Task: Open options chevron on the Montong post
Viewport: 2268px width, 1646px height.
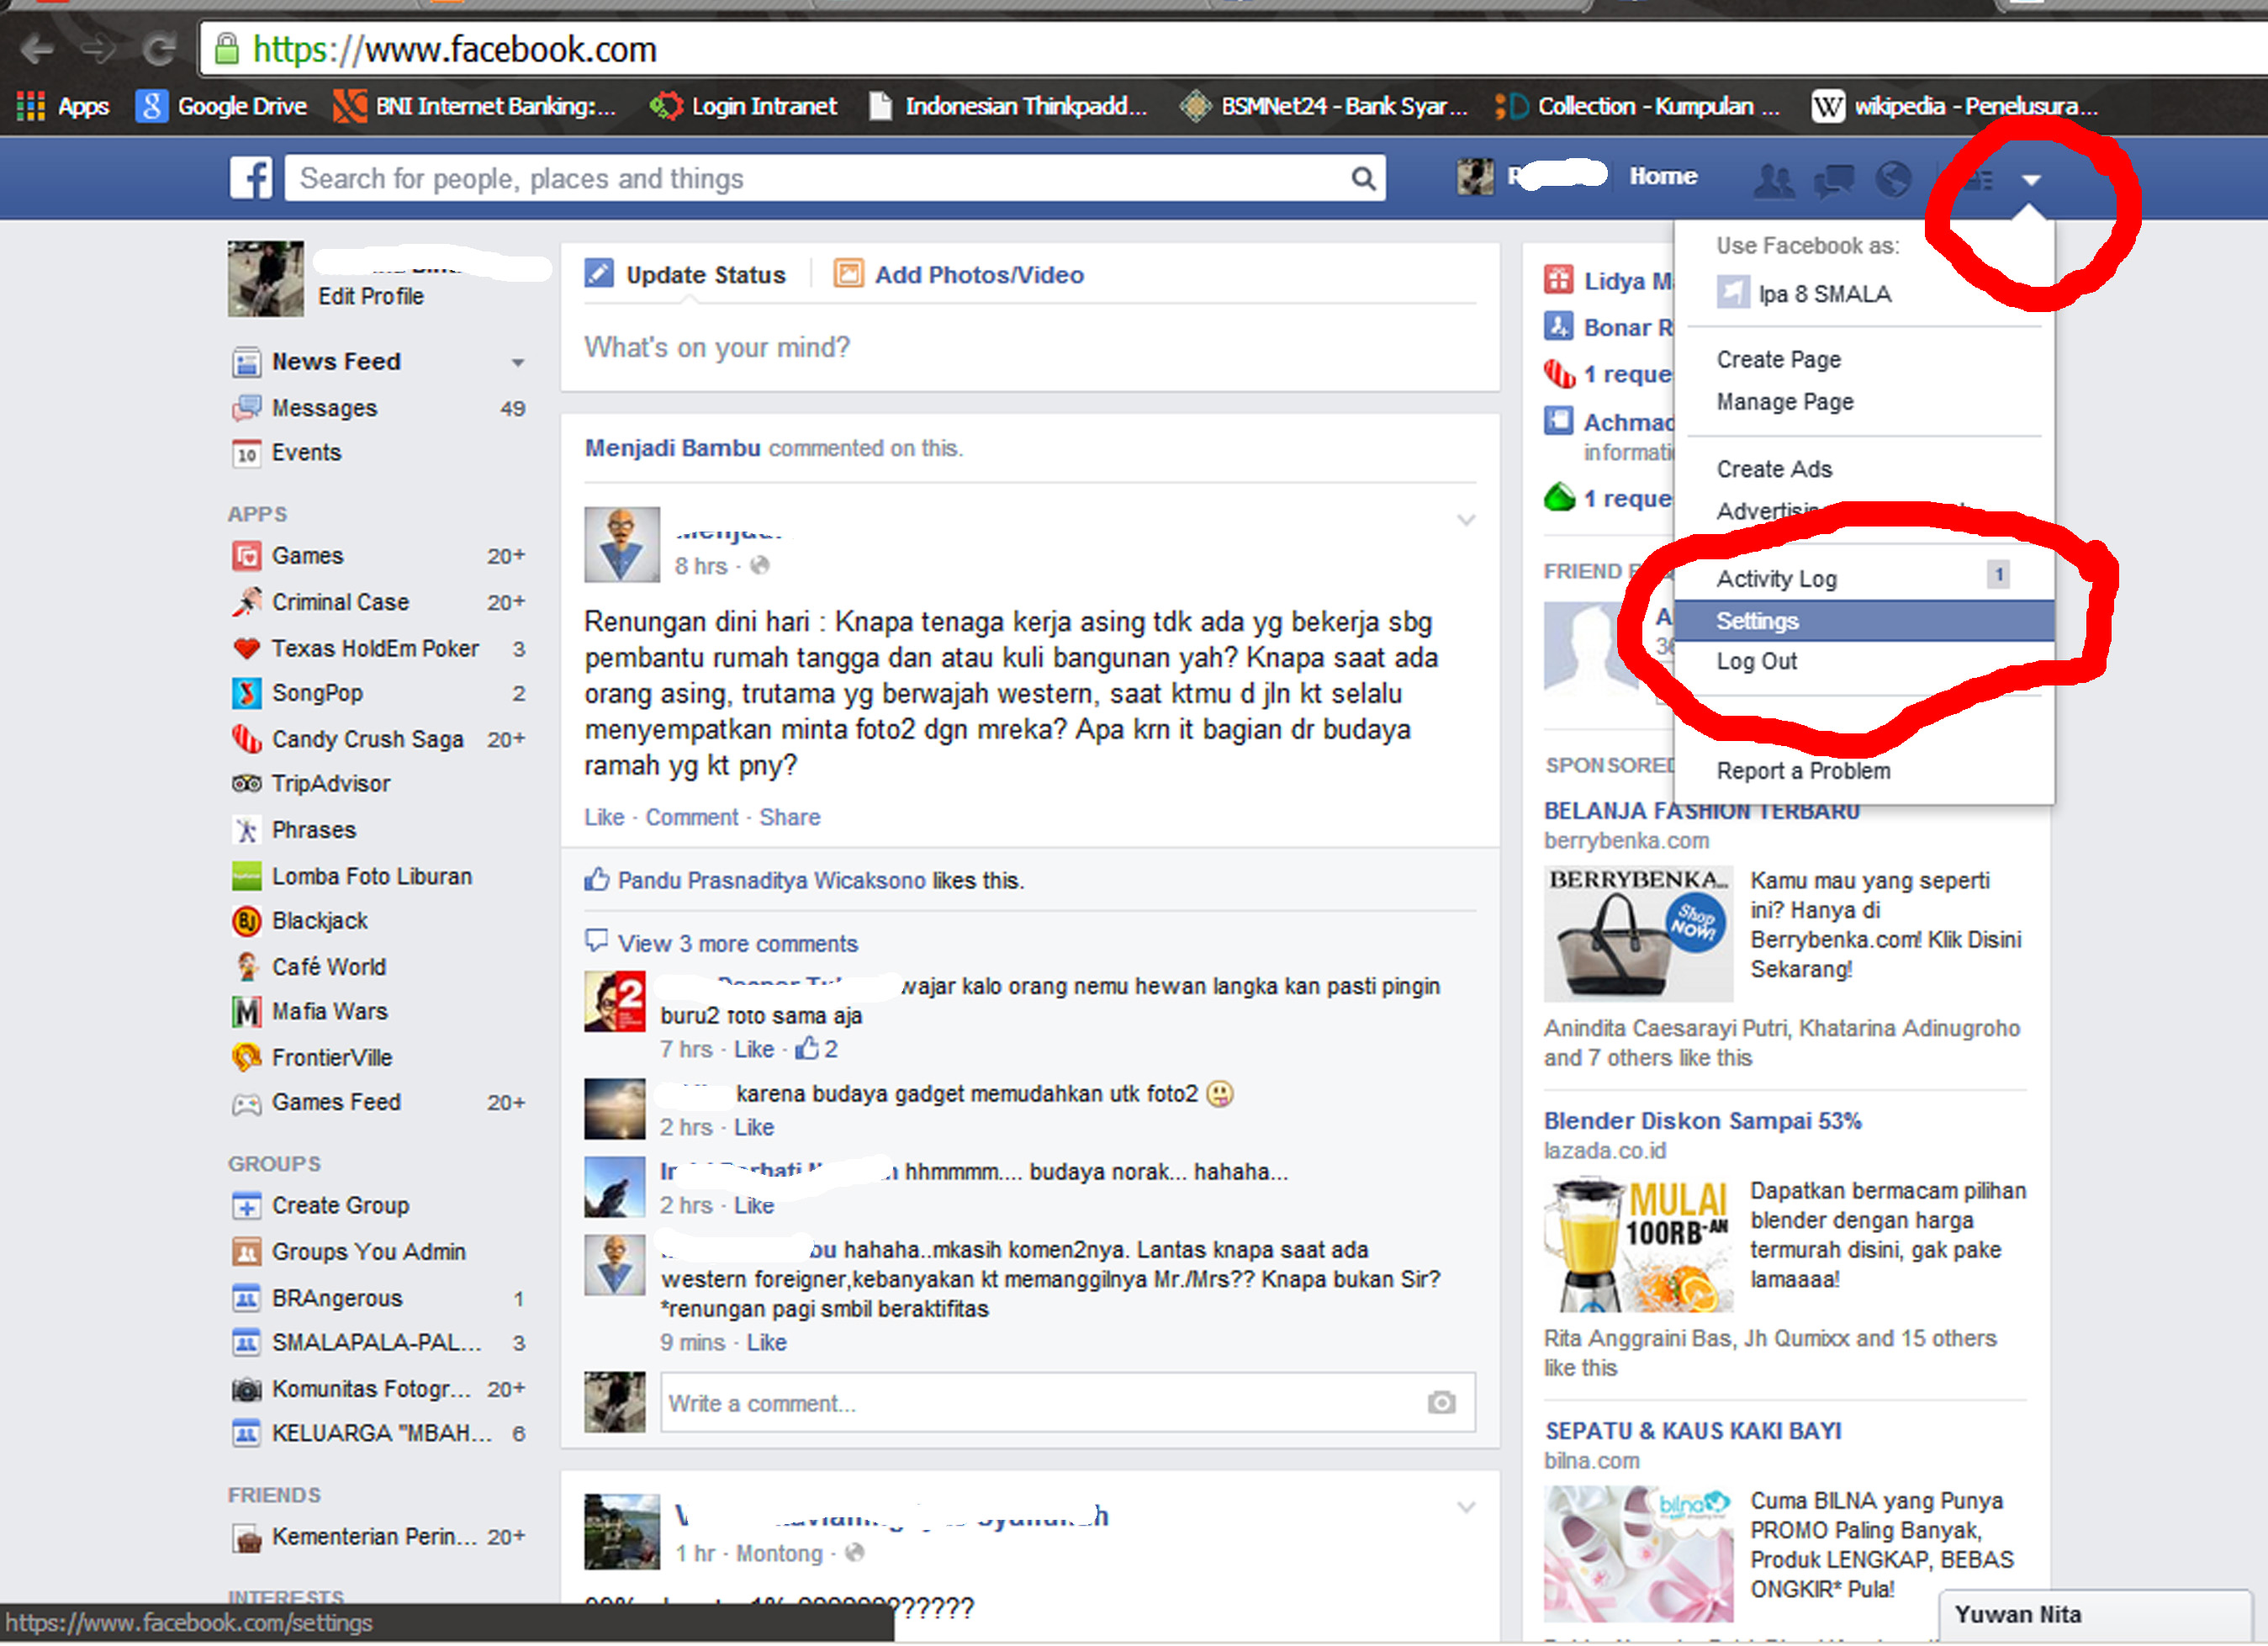Action: click(1466, 1507)
